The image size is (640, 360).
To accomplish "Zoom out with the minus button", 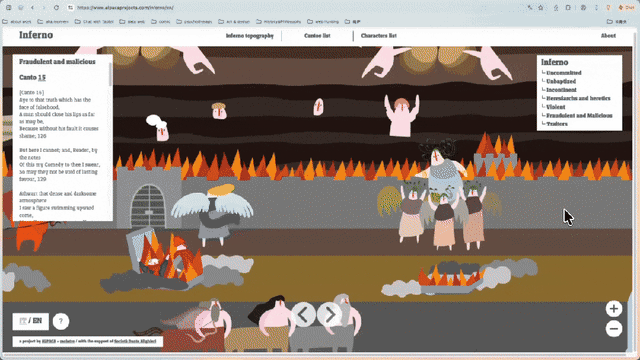I will click(613, 329).
